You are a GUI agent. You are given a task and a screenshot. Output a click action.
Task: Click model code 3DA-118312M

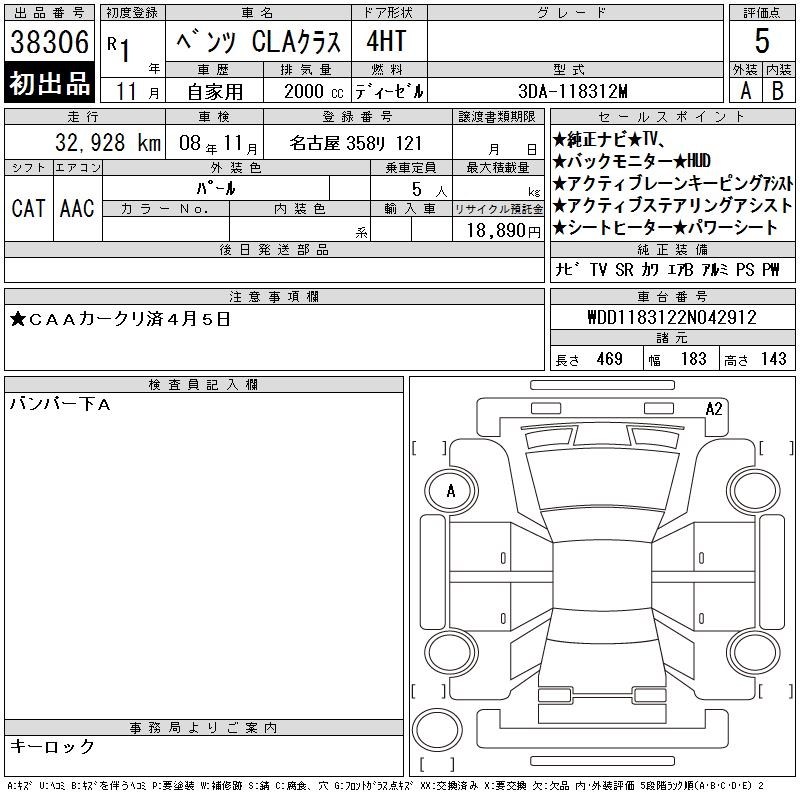573,91
